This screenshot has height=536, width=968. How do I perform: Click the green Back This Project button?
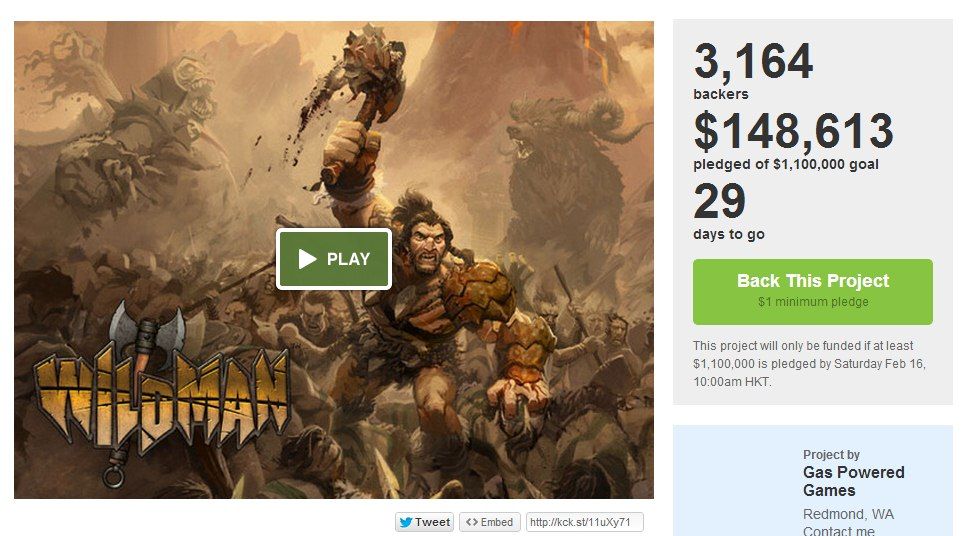812,291
